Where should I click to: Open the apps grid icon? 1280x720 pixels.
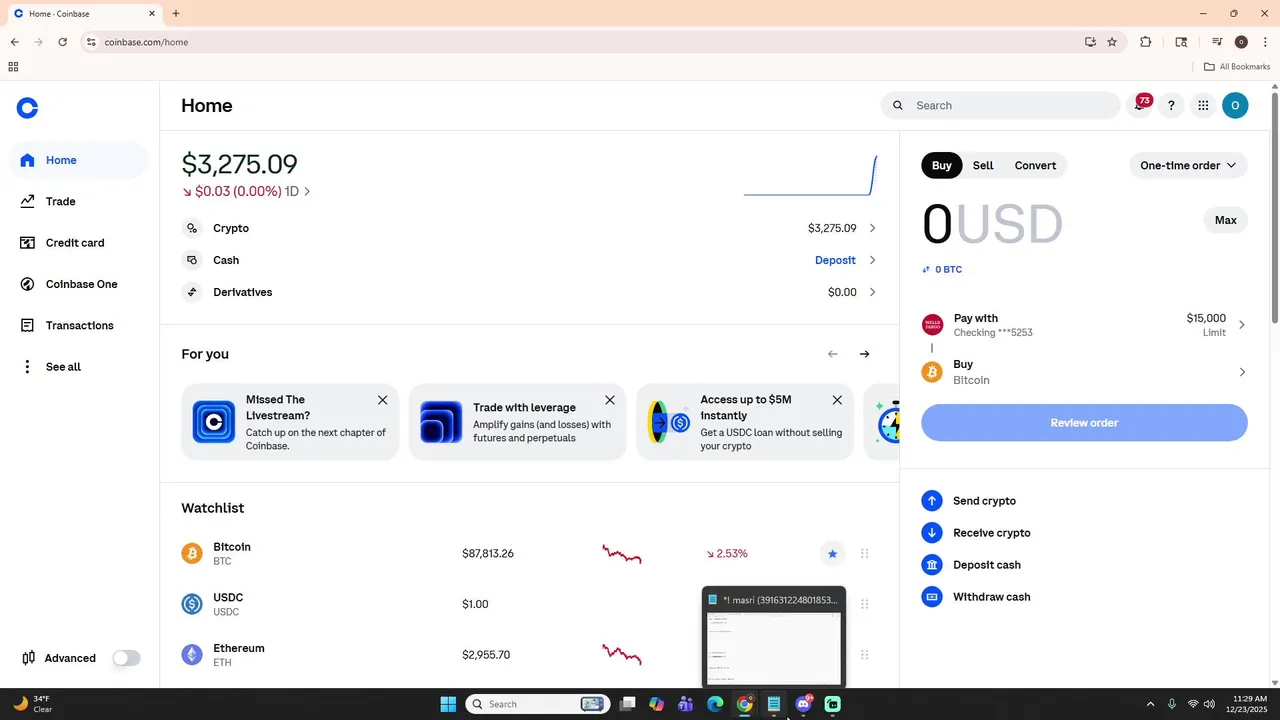coord(1203,105)
